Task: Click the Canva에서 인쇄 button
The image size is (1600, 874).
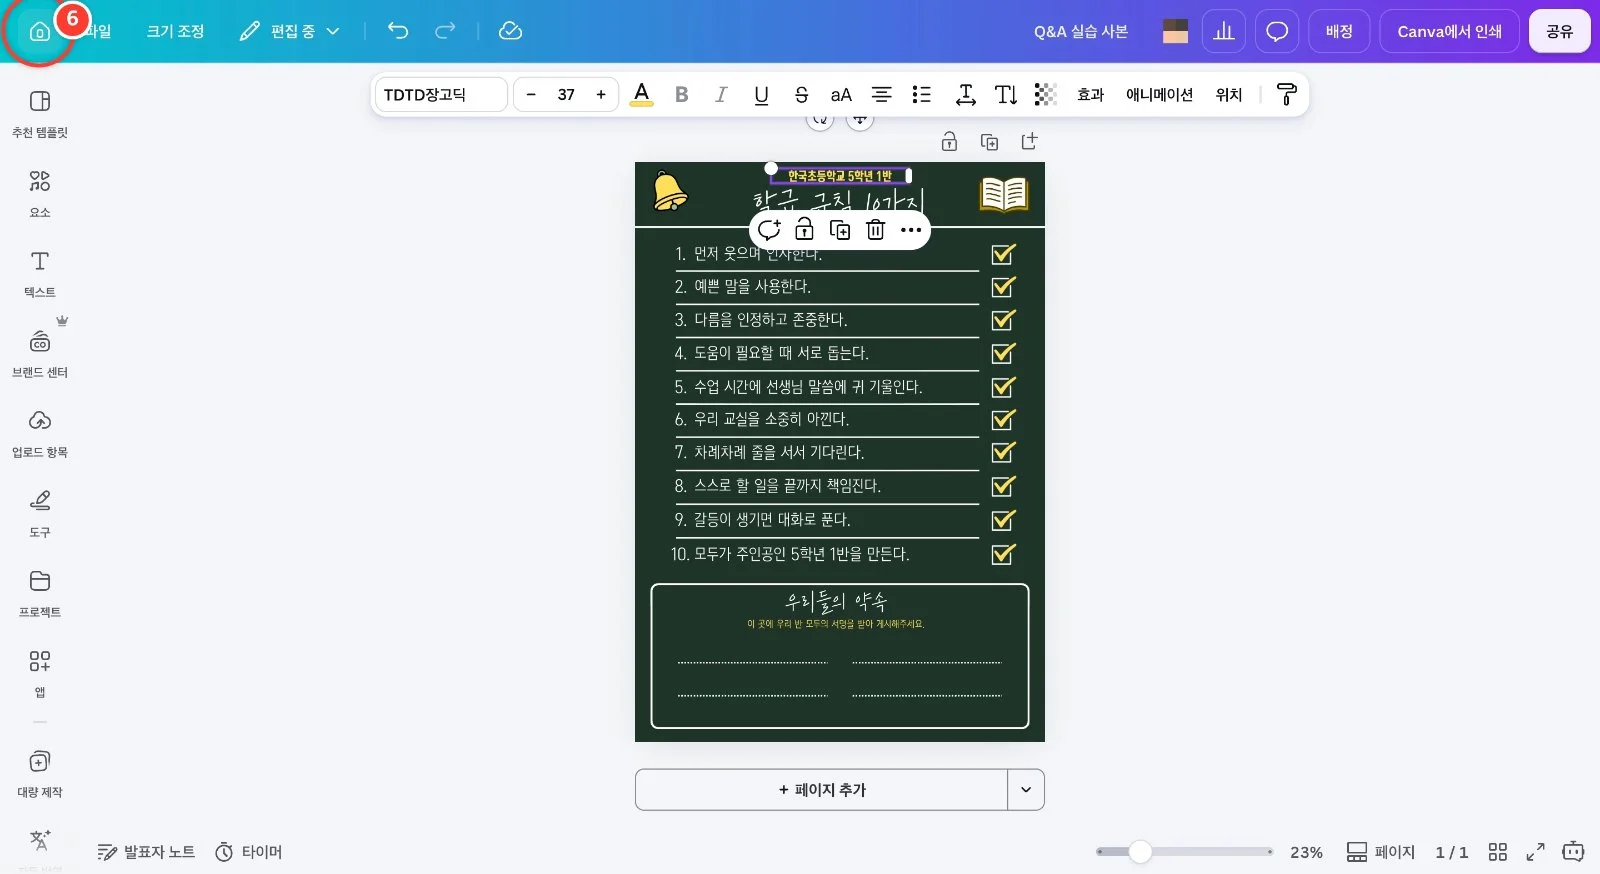Action: coord(1449,31)
